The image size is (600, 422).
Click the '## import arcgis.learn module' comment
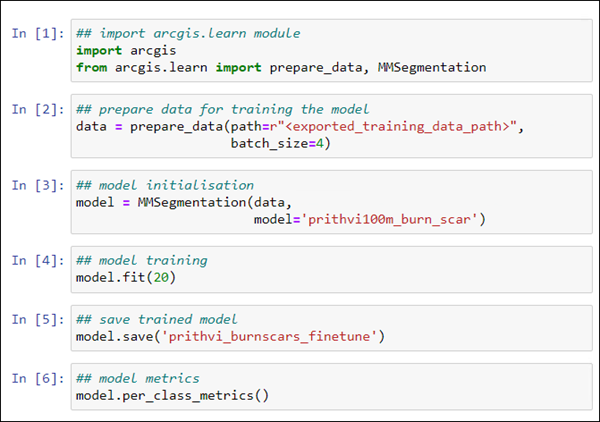(x=188, y=34)
